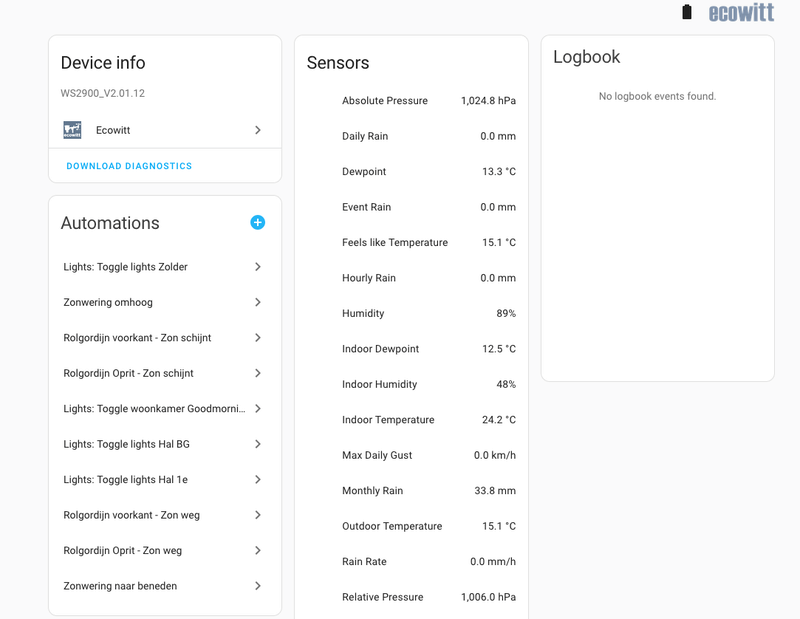Expand the Zonwering omhoog automation chevron
The height and width of the screenshot is (619, 800).
(x=257, y=302)
